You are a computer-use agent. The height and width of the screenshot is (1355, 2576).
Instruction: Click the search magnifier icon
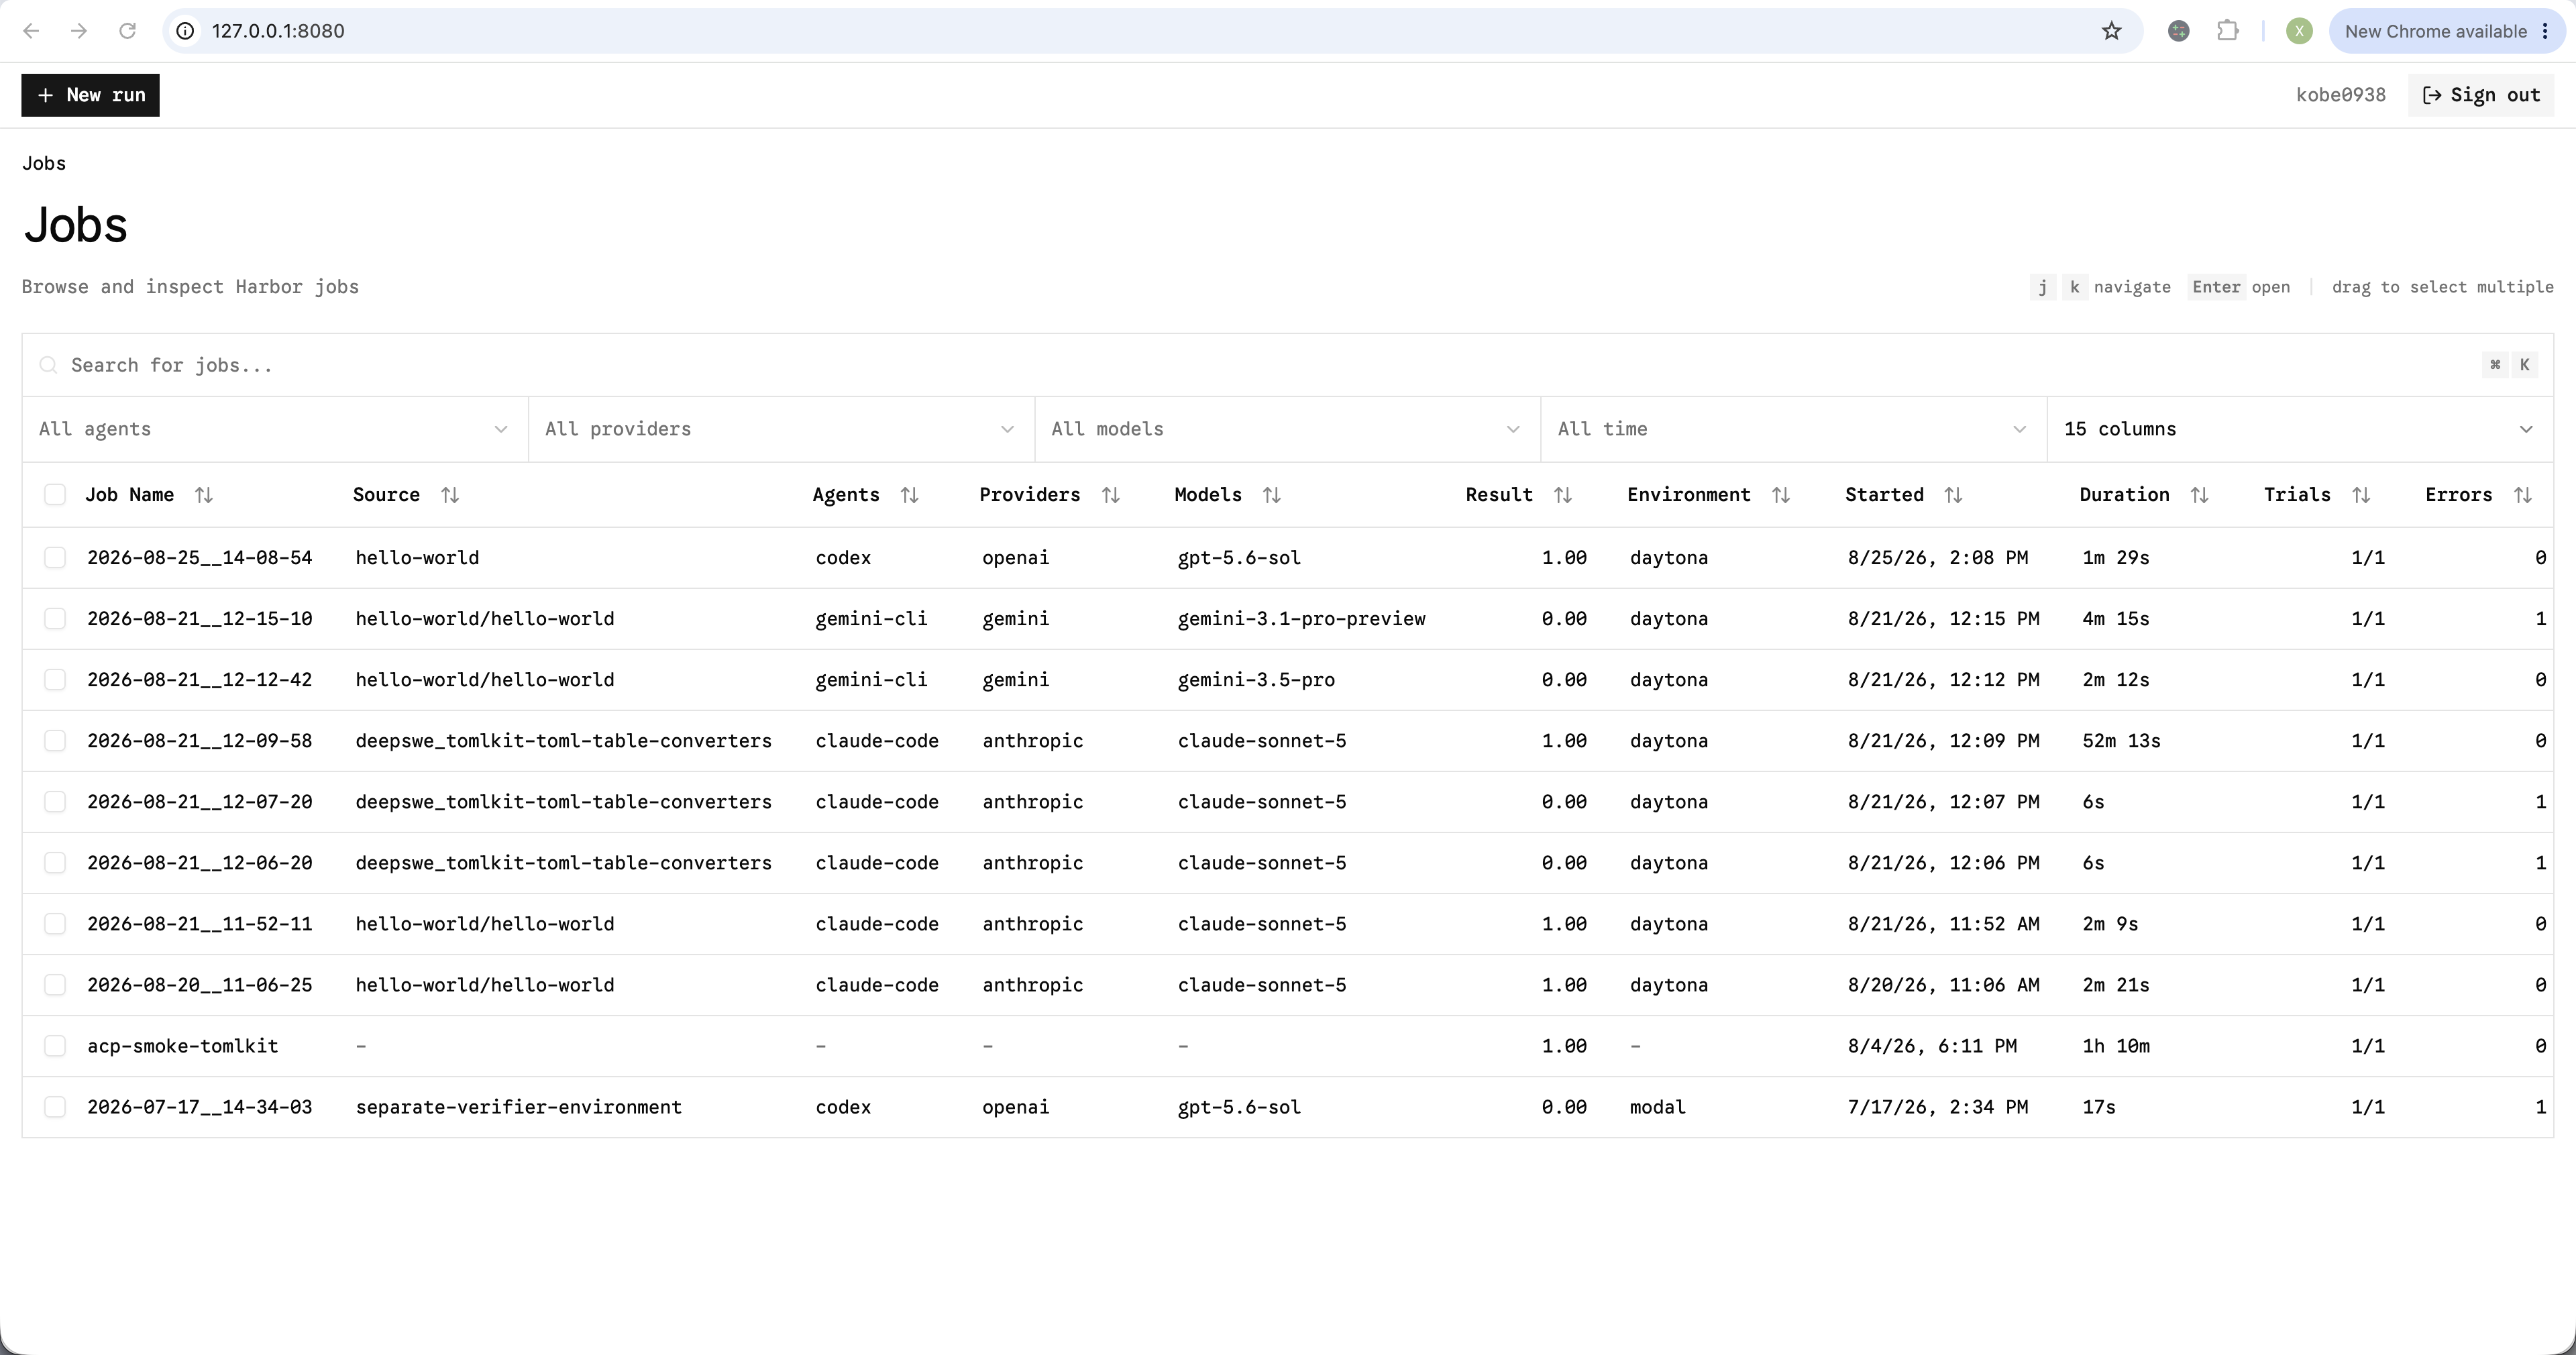point(48,365)
